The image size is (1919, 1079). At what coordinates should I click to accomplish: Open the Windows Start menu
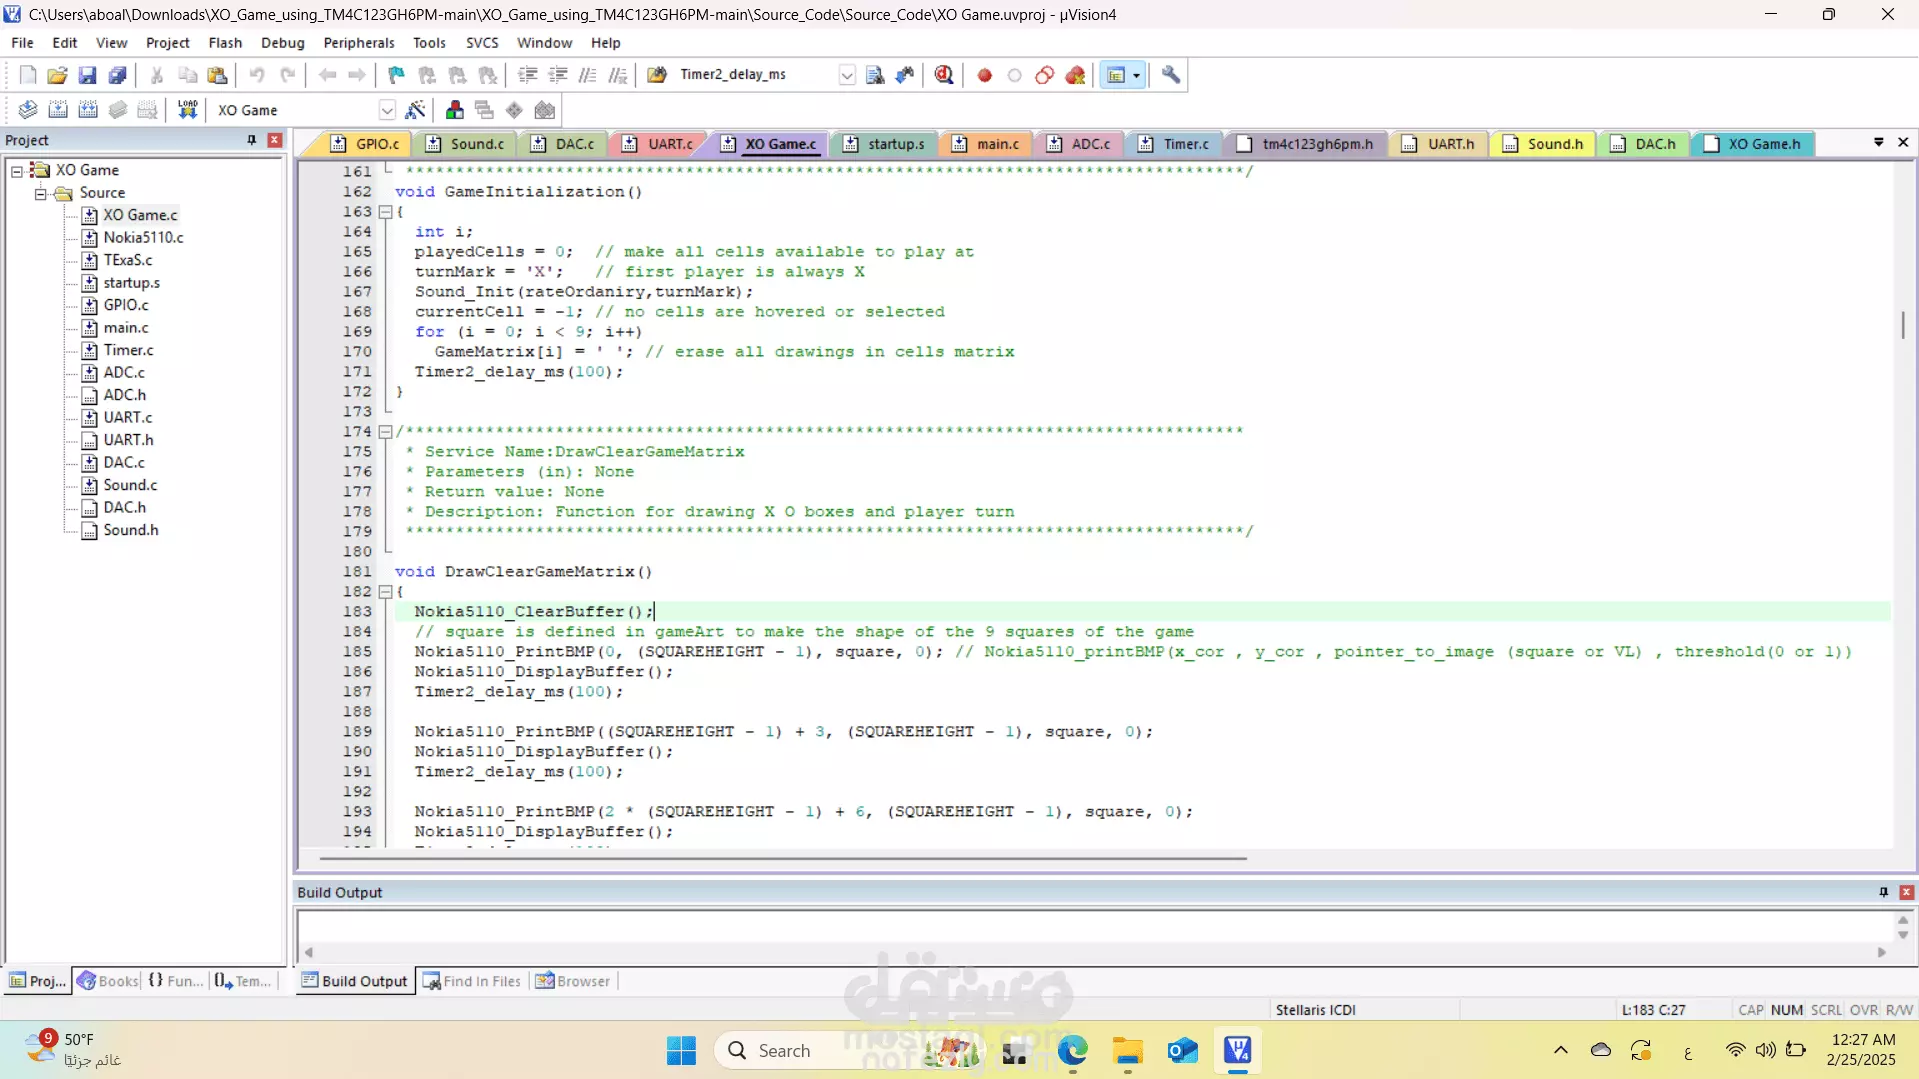point(681,1051)
